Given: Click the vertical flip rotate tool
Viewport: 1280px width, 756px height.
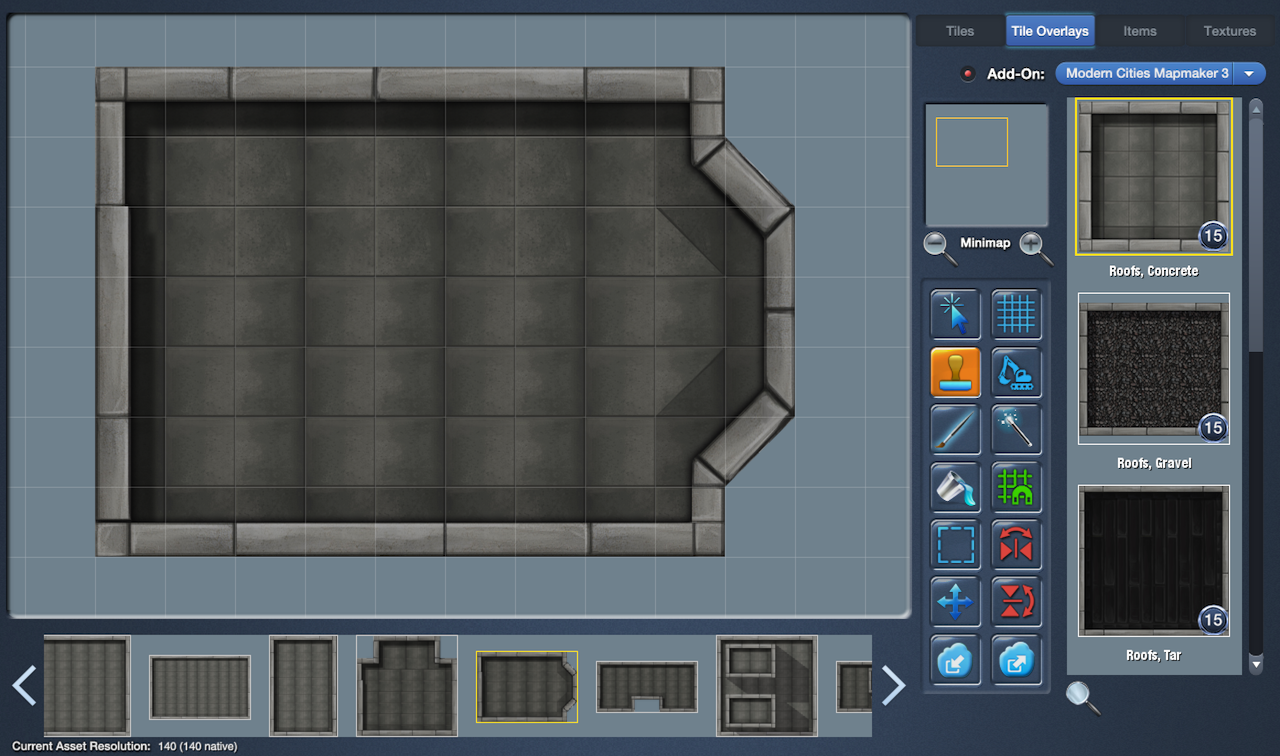Looking at the screenshot, I should pos(1016,602).
